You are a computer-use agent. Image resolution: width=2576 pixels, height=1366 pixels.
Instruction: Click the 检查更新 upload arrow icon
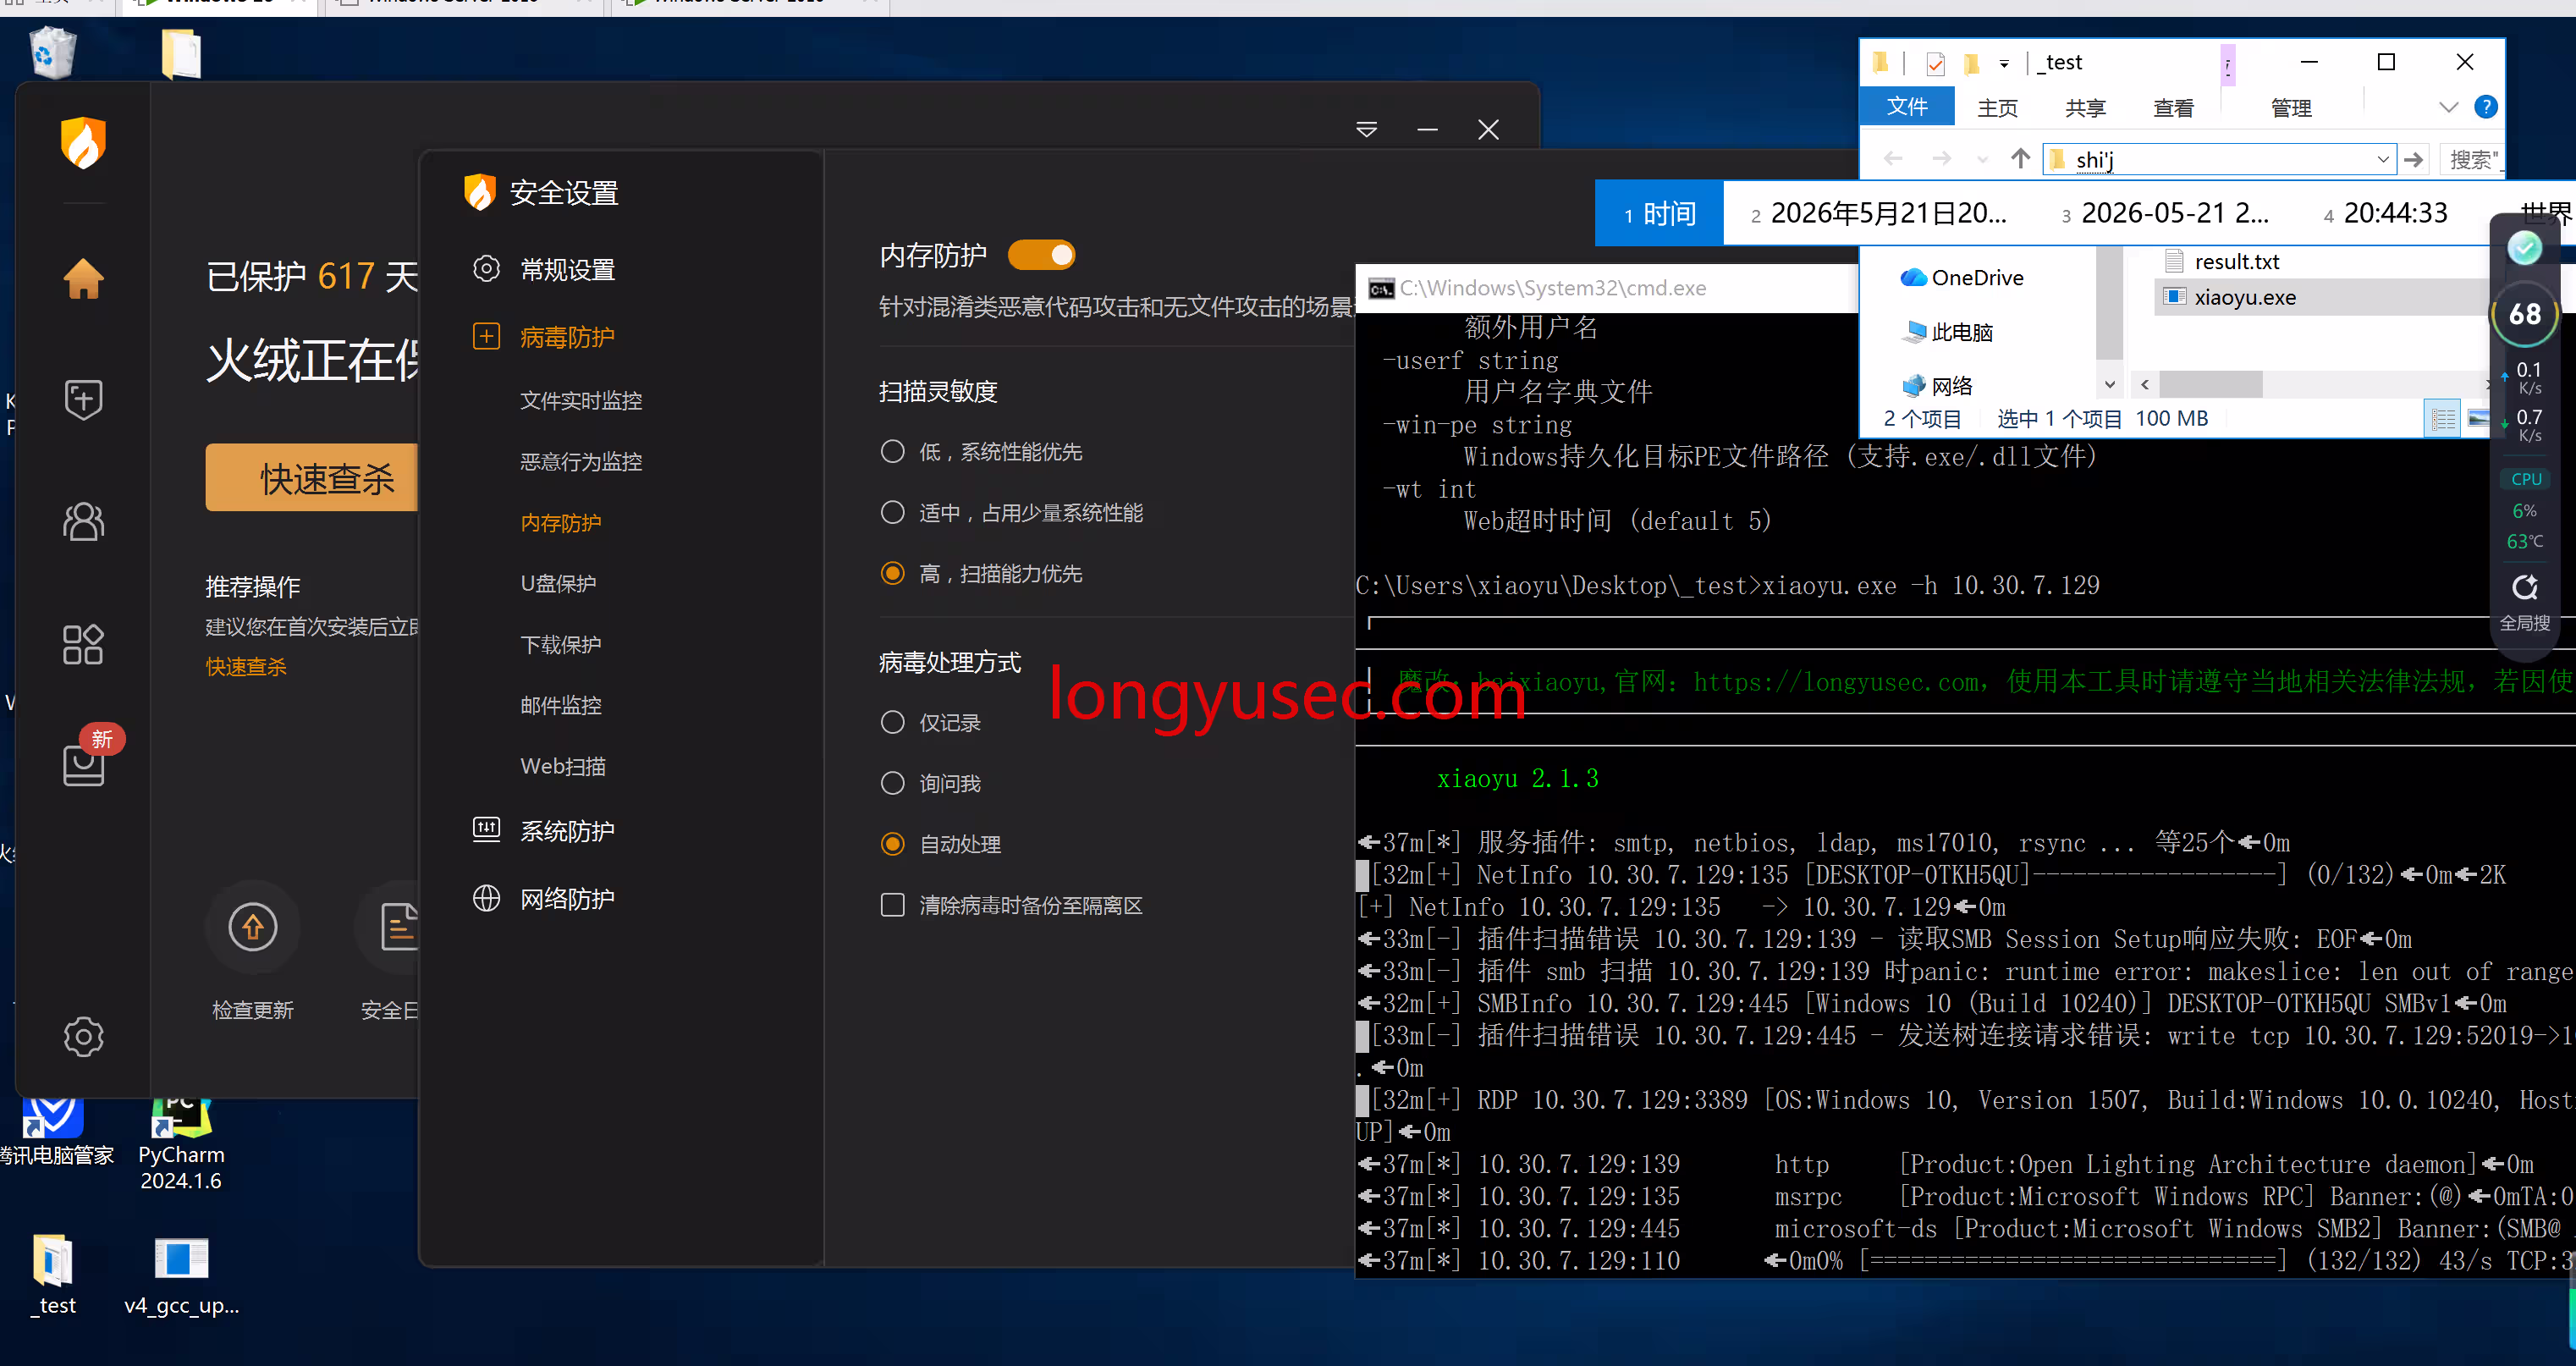tap(253, 927)
